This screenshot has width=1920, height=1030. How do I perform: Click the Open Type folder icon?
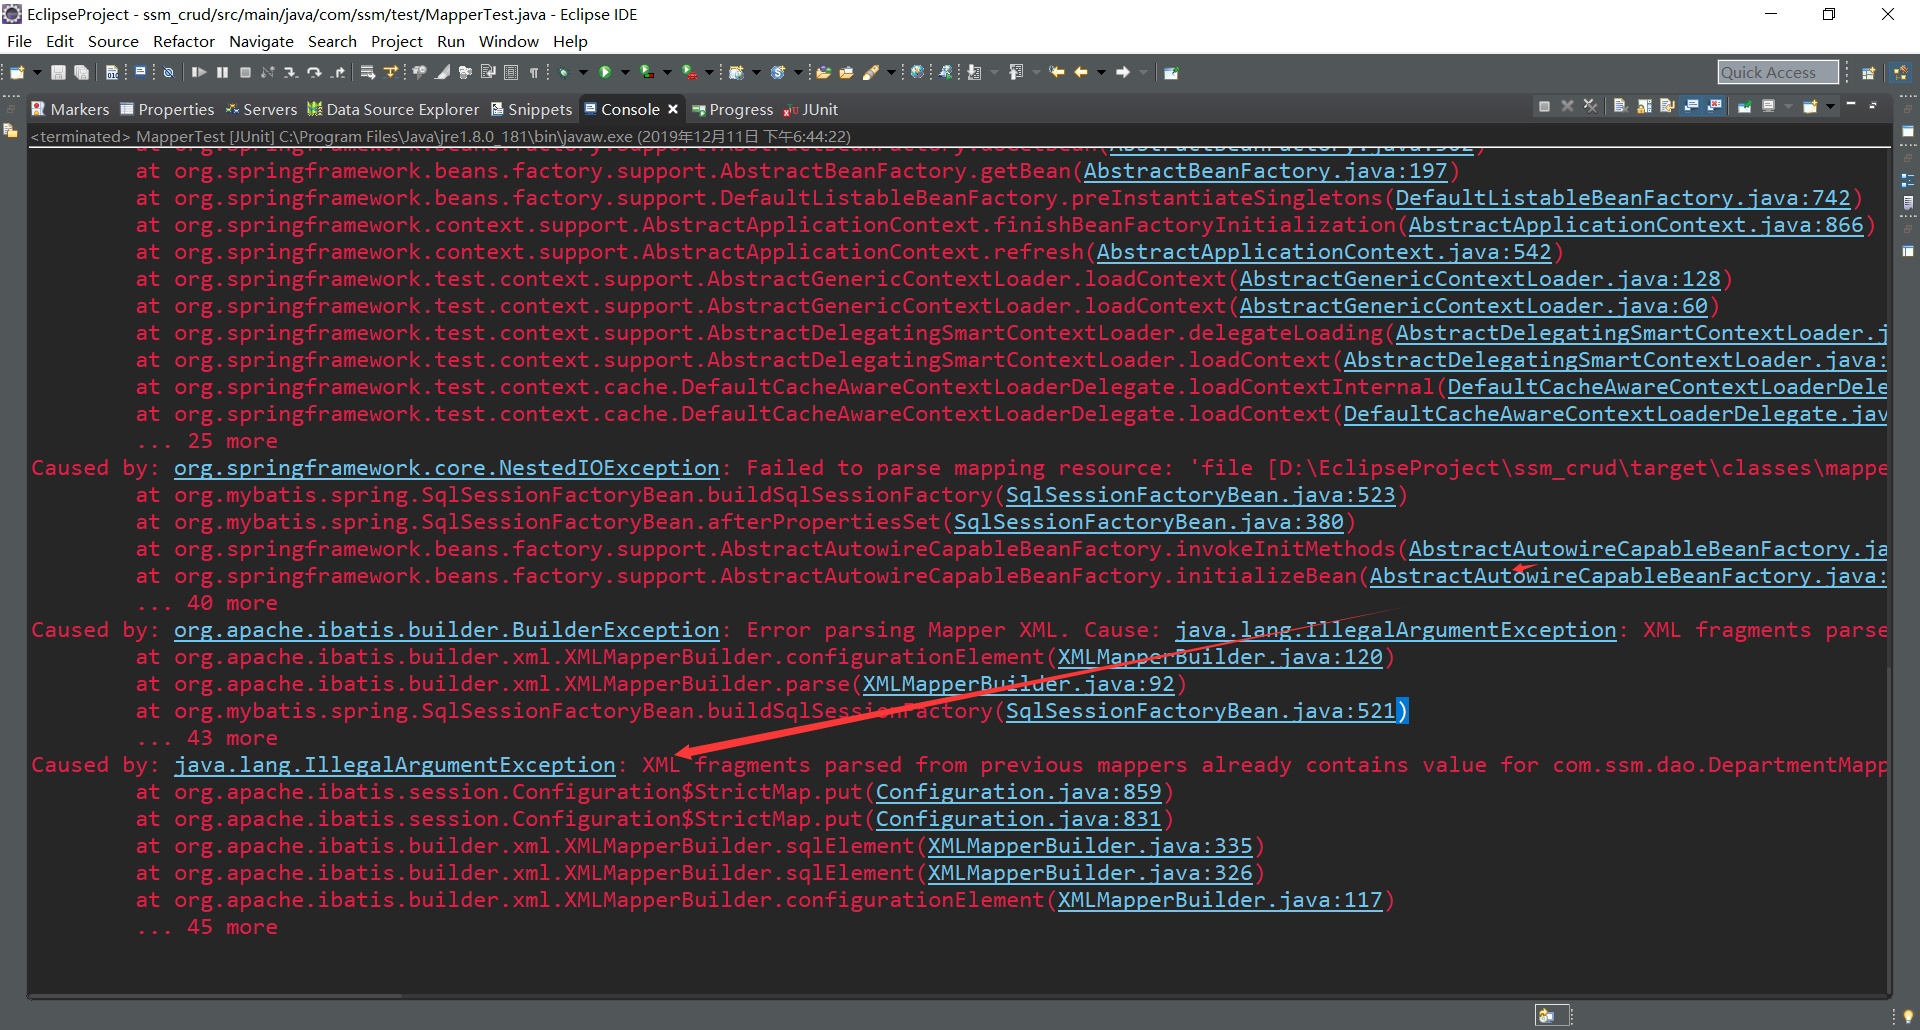[823, 72]
